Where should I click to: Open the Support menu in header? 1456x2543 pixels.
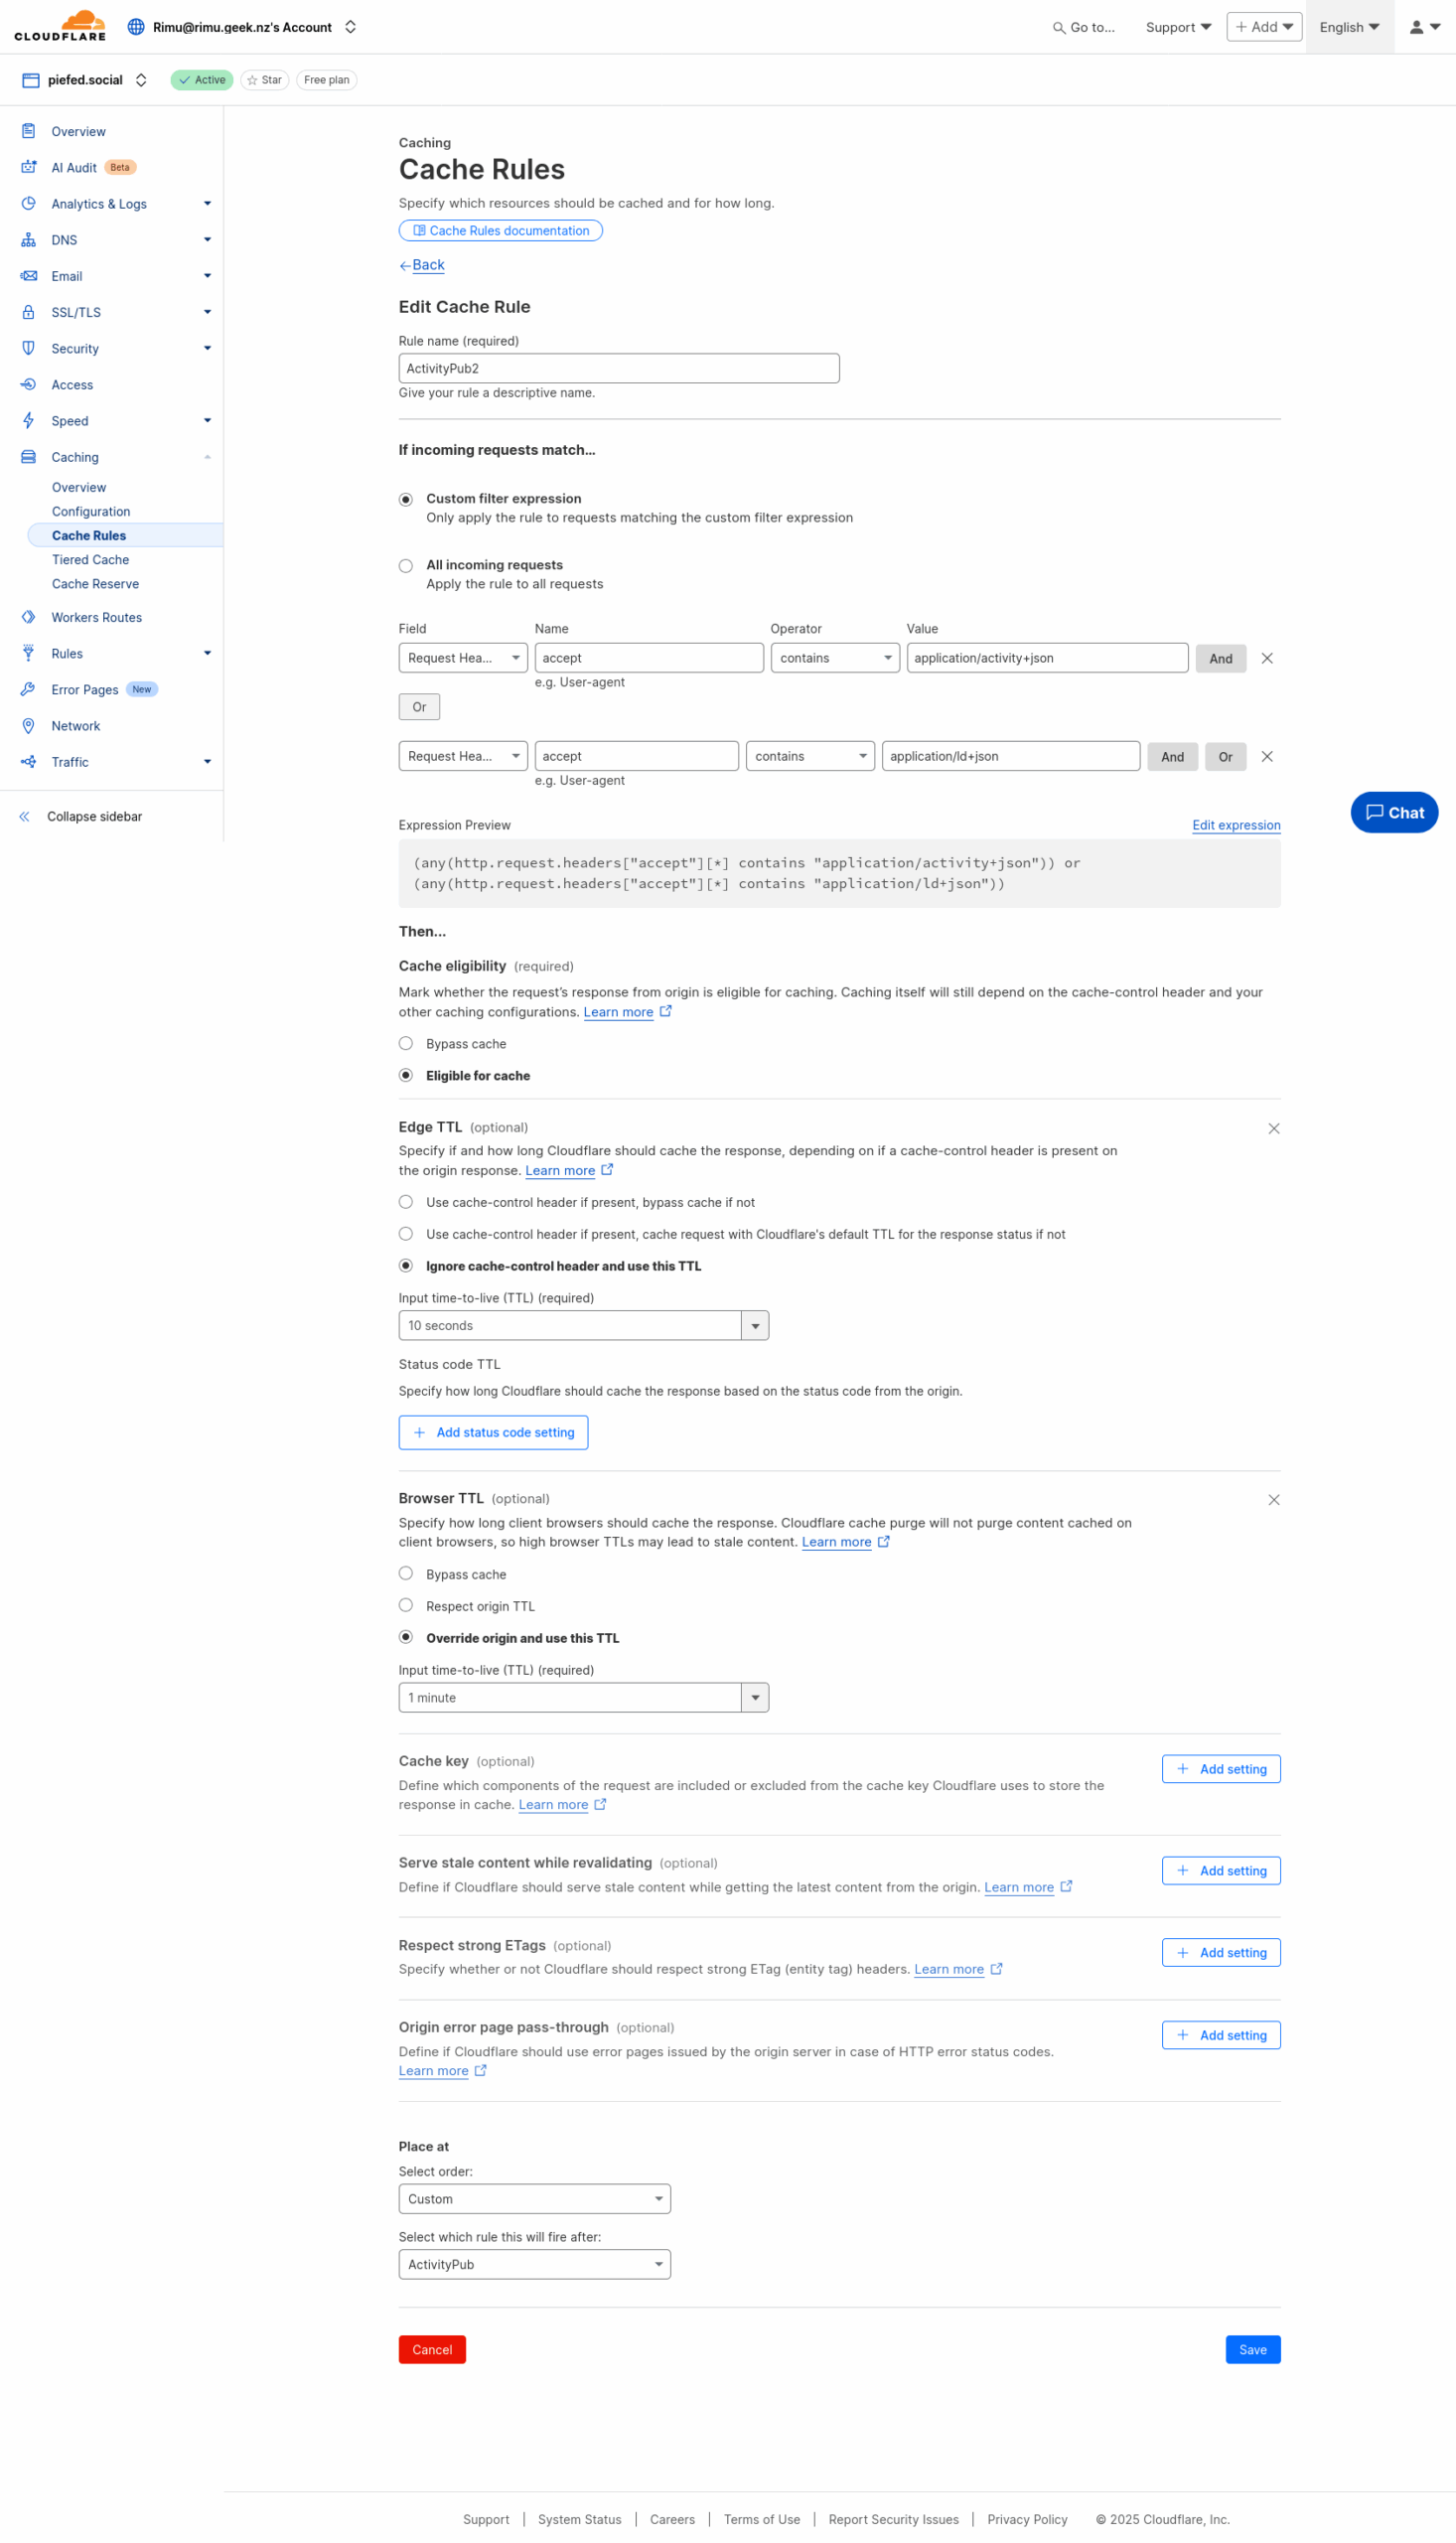pyautogui.click(x=1178, y=27)
